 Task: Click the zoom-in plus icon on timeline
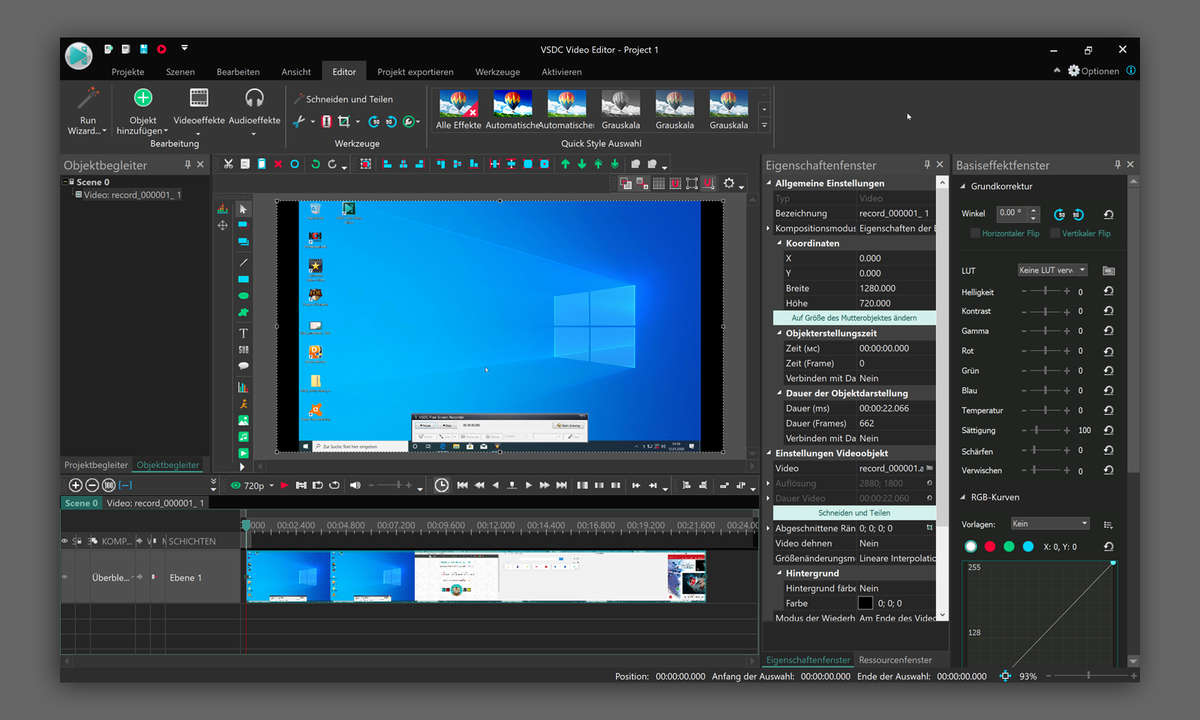(x=75, y=485)
